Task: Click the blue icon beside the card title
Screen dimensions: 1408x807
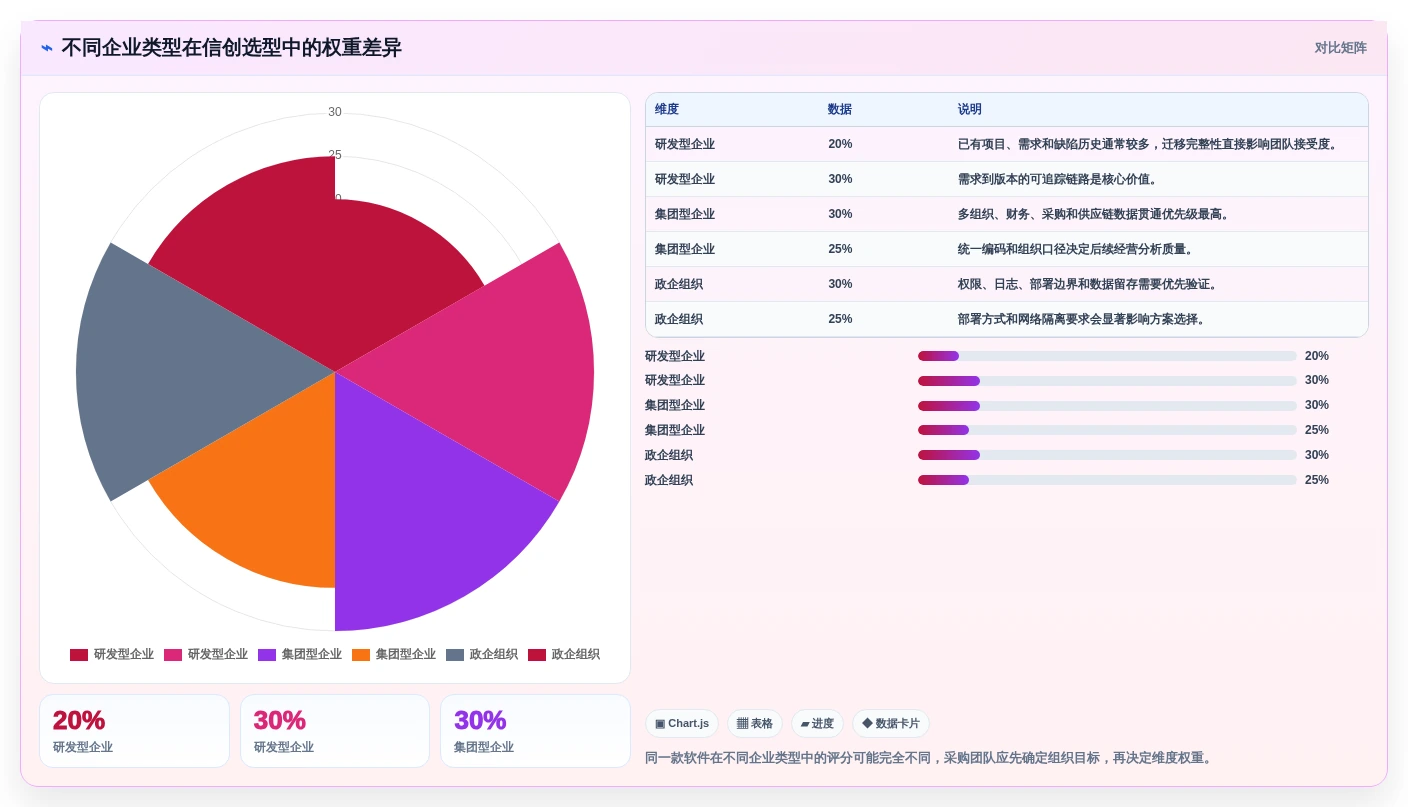Action: (47, 48)
